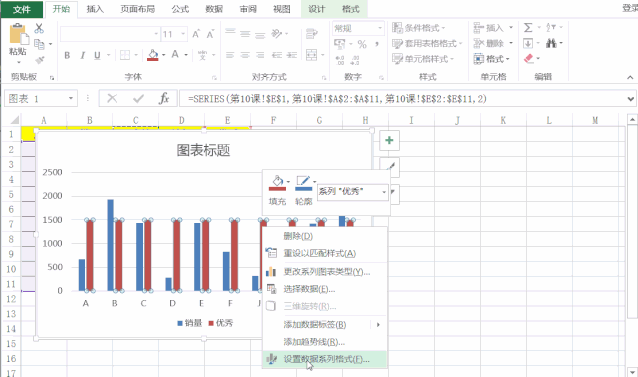Screen dimensions: 638x377
Task: Click the Find and Select binoculars icon
Action: pyautogui.click(x=551, y=43)
